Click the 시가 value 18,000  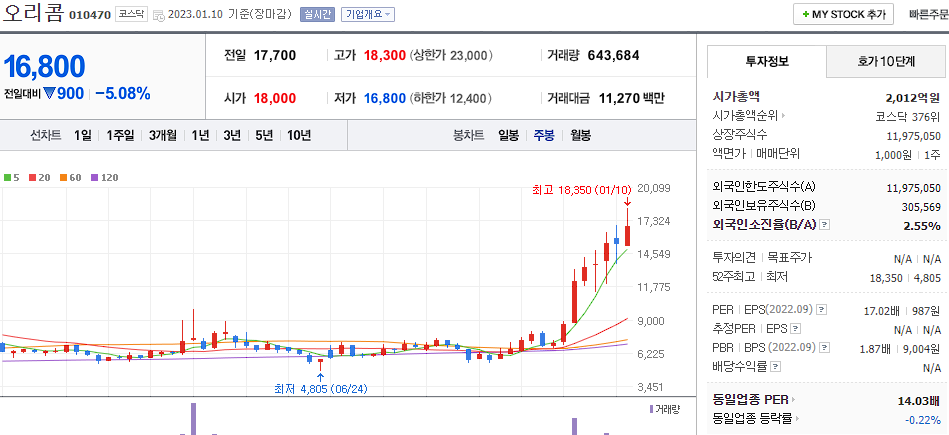click(x=275, y=98)
